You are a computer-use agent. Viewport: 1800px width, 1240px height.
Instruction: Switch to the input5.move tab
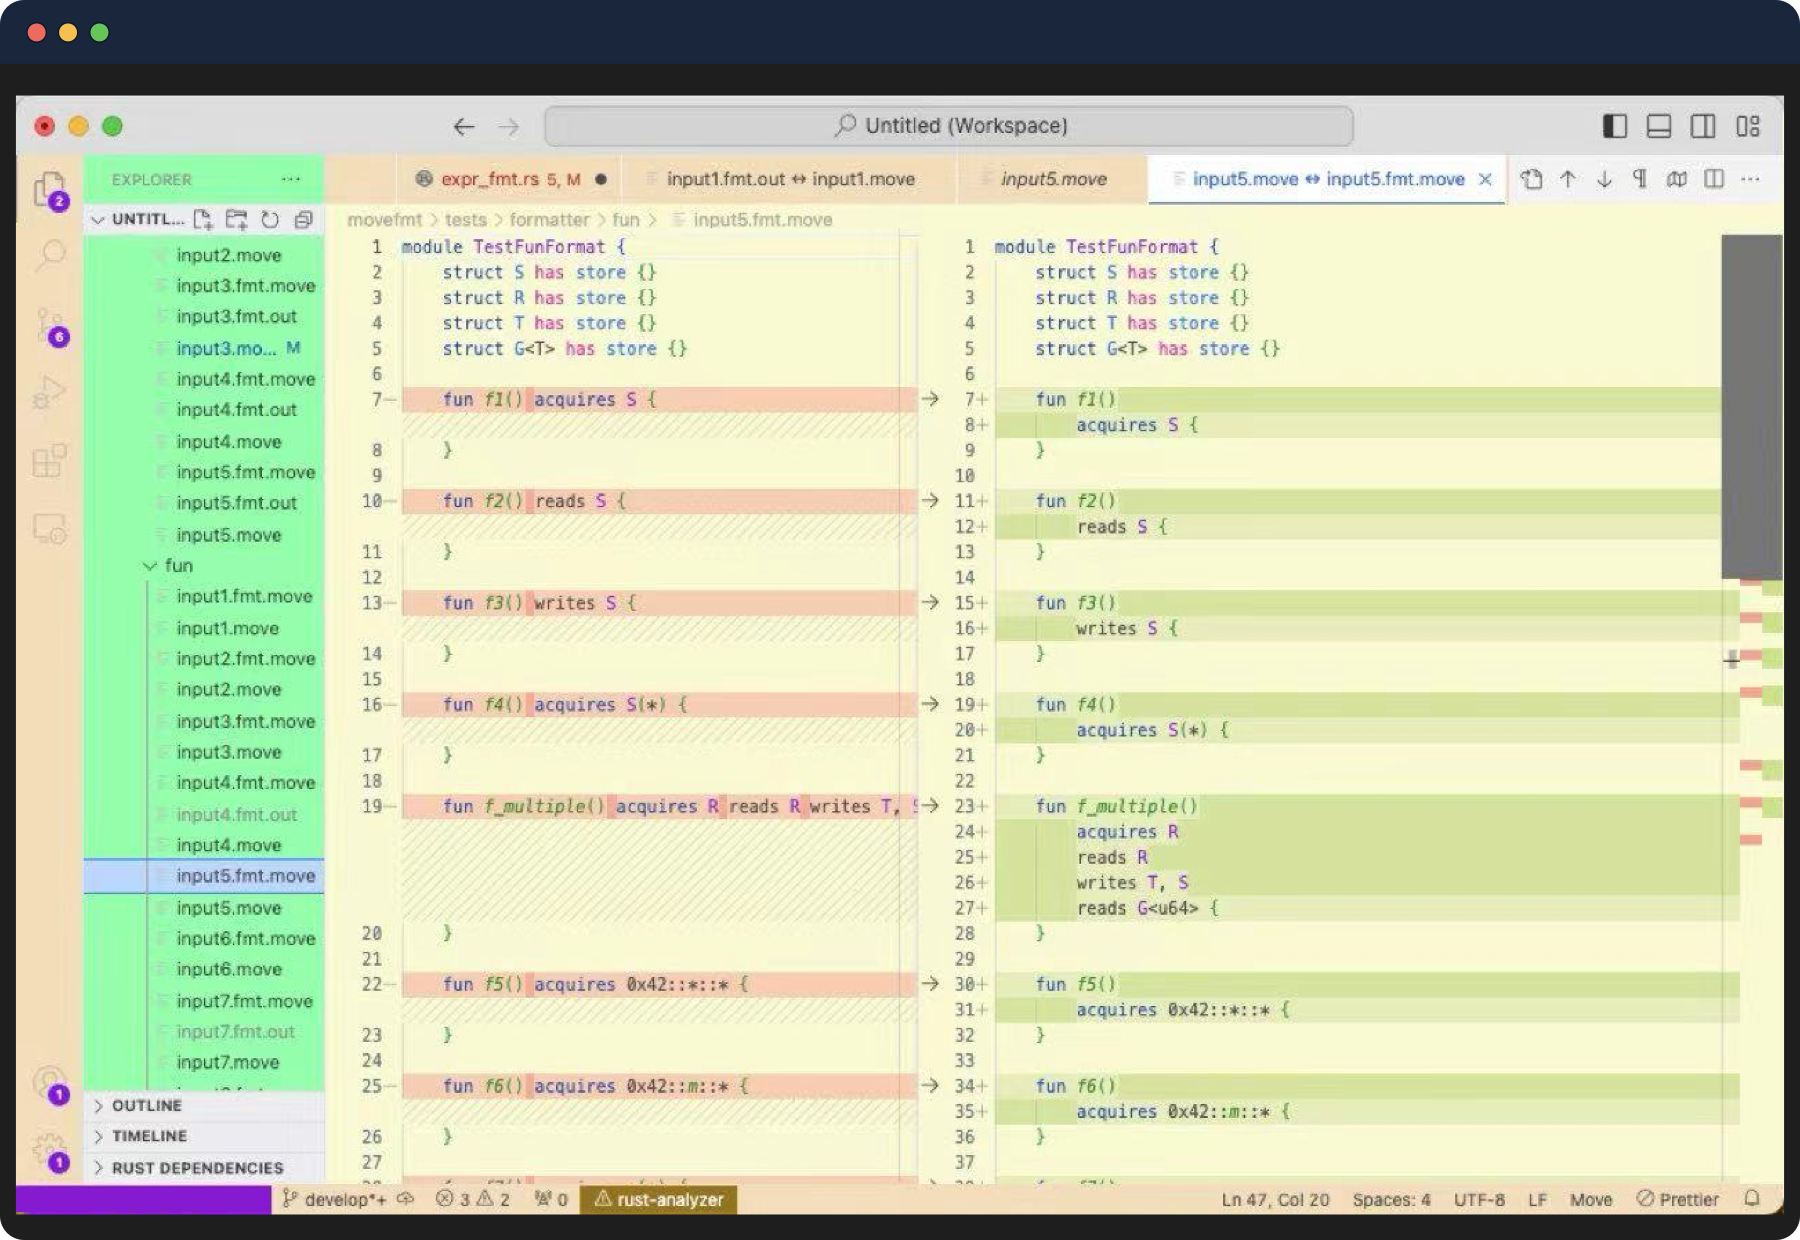point(1053,179)
